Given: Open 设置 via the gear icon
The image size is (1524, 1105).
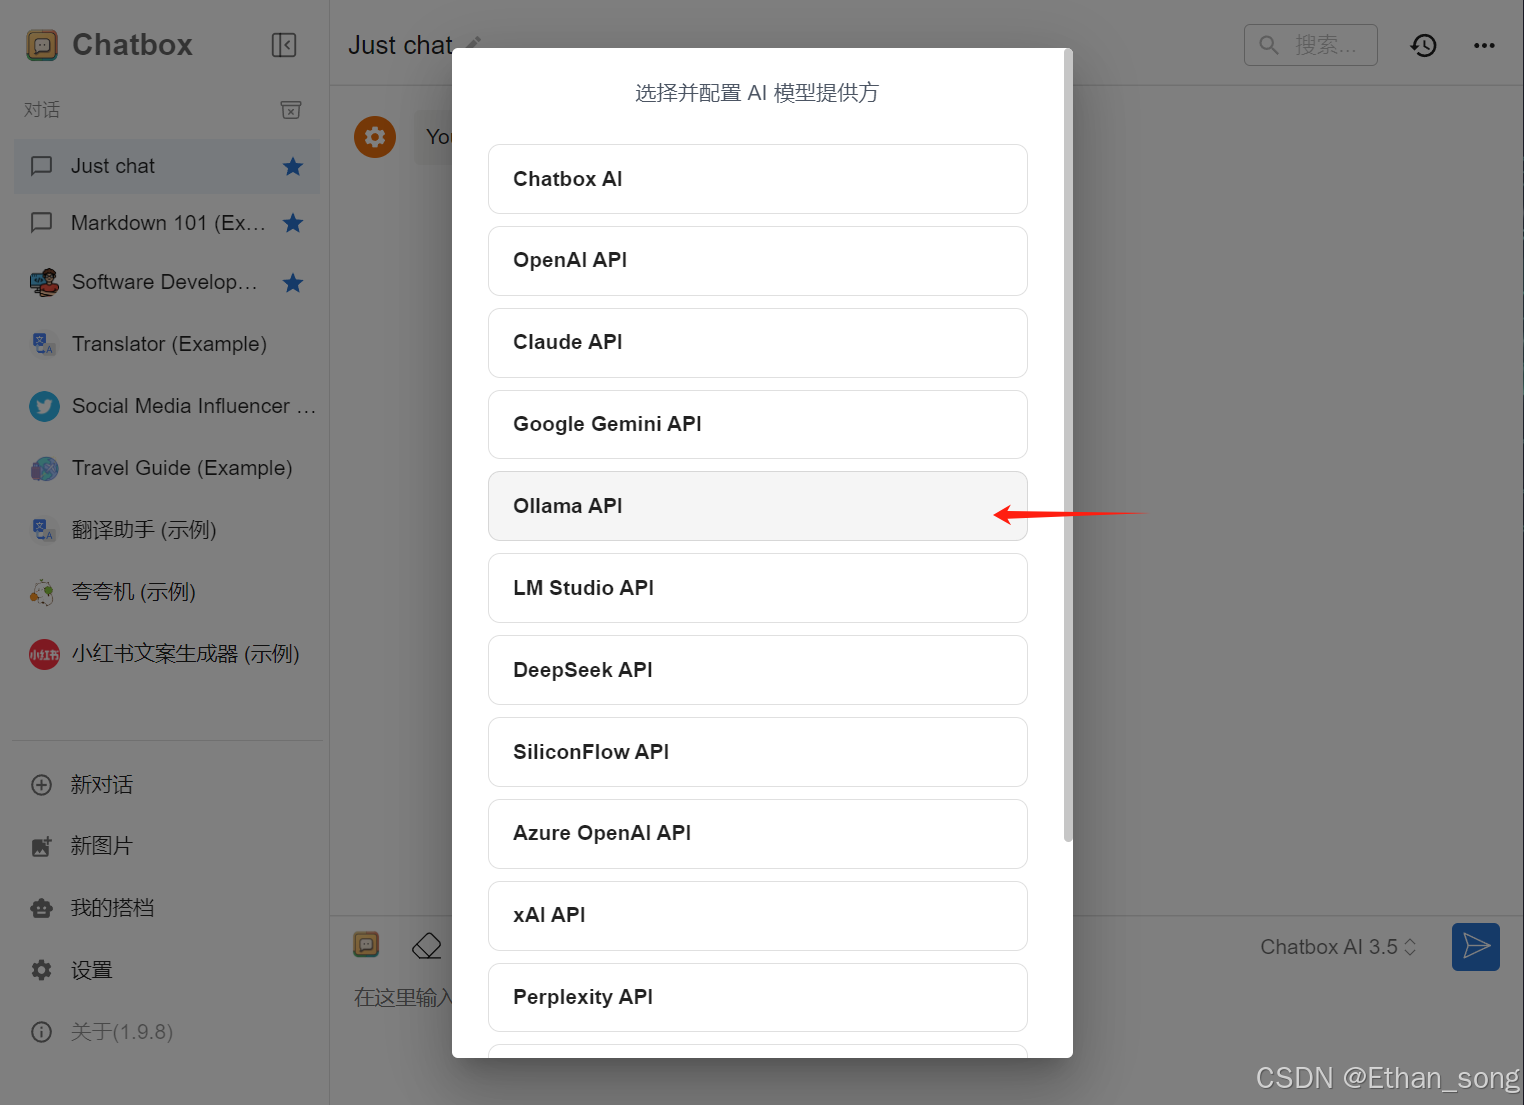Looking at the screenshot, I should click(x=41, y=970).
